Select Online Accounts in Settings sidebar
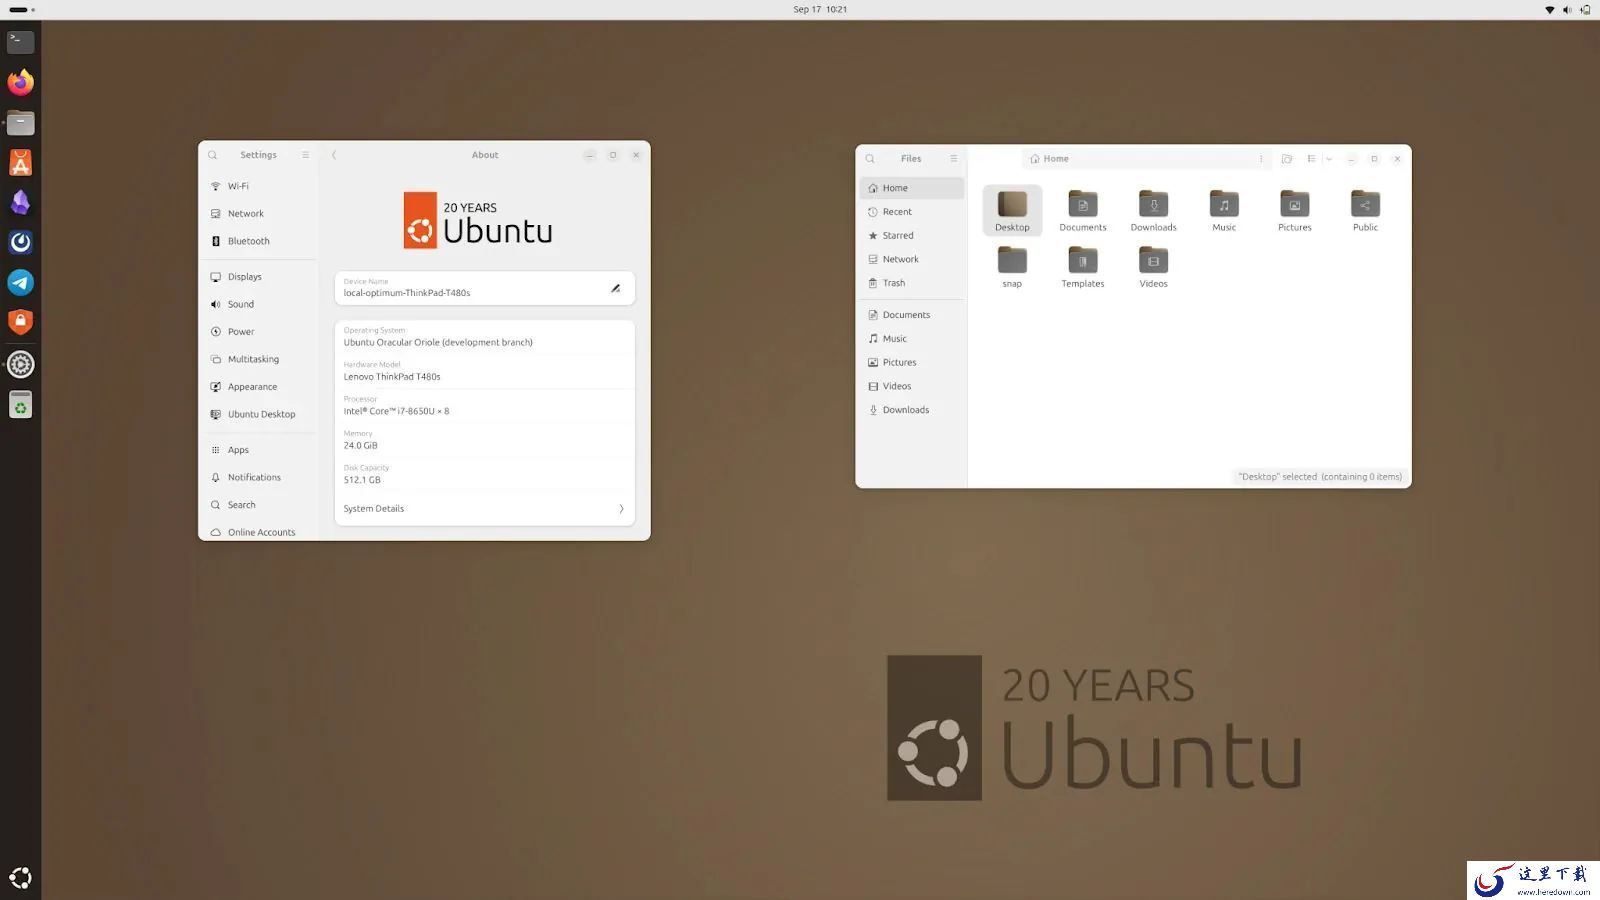Image resolution: width=1600 pixels, height=900 pixels. point(259,532)
